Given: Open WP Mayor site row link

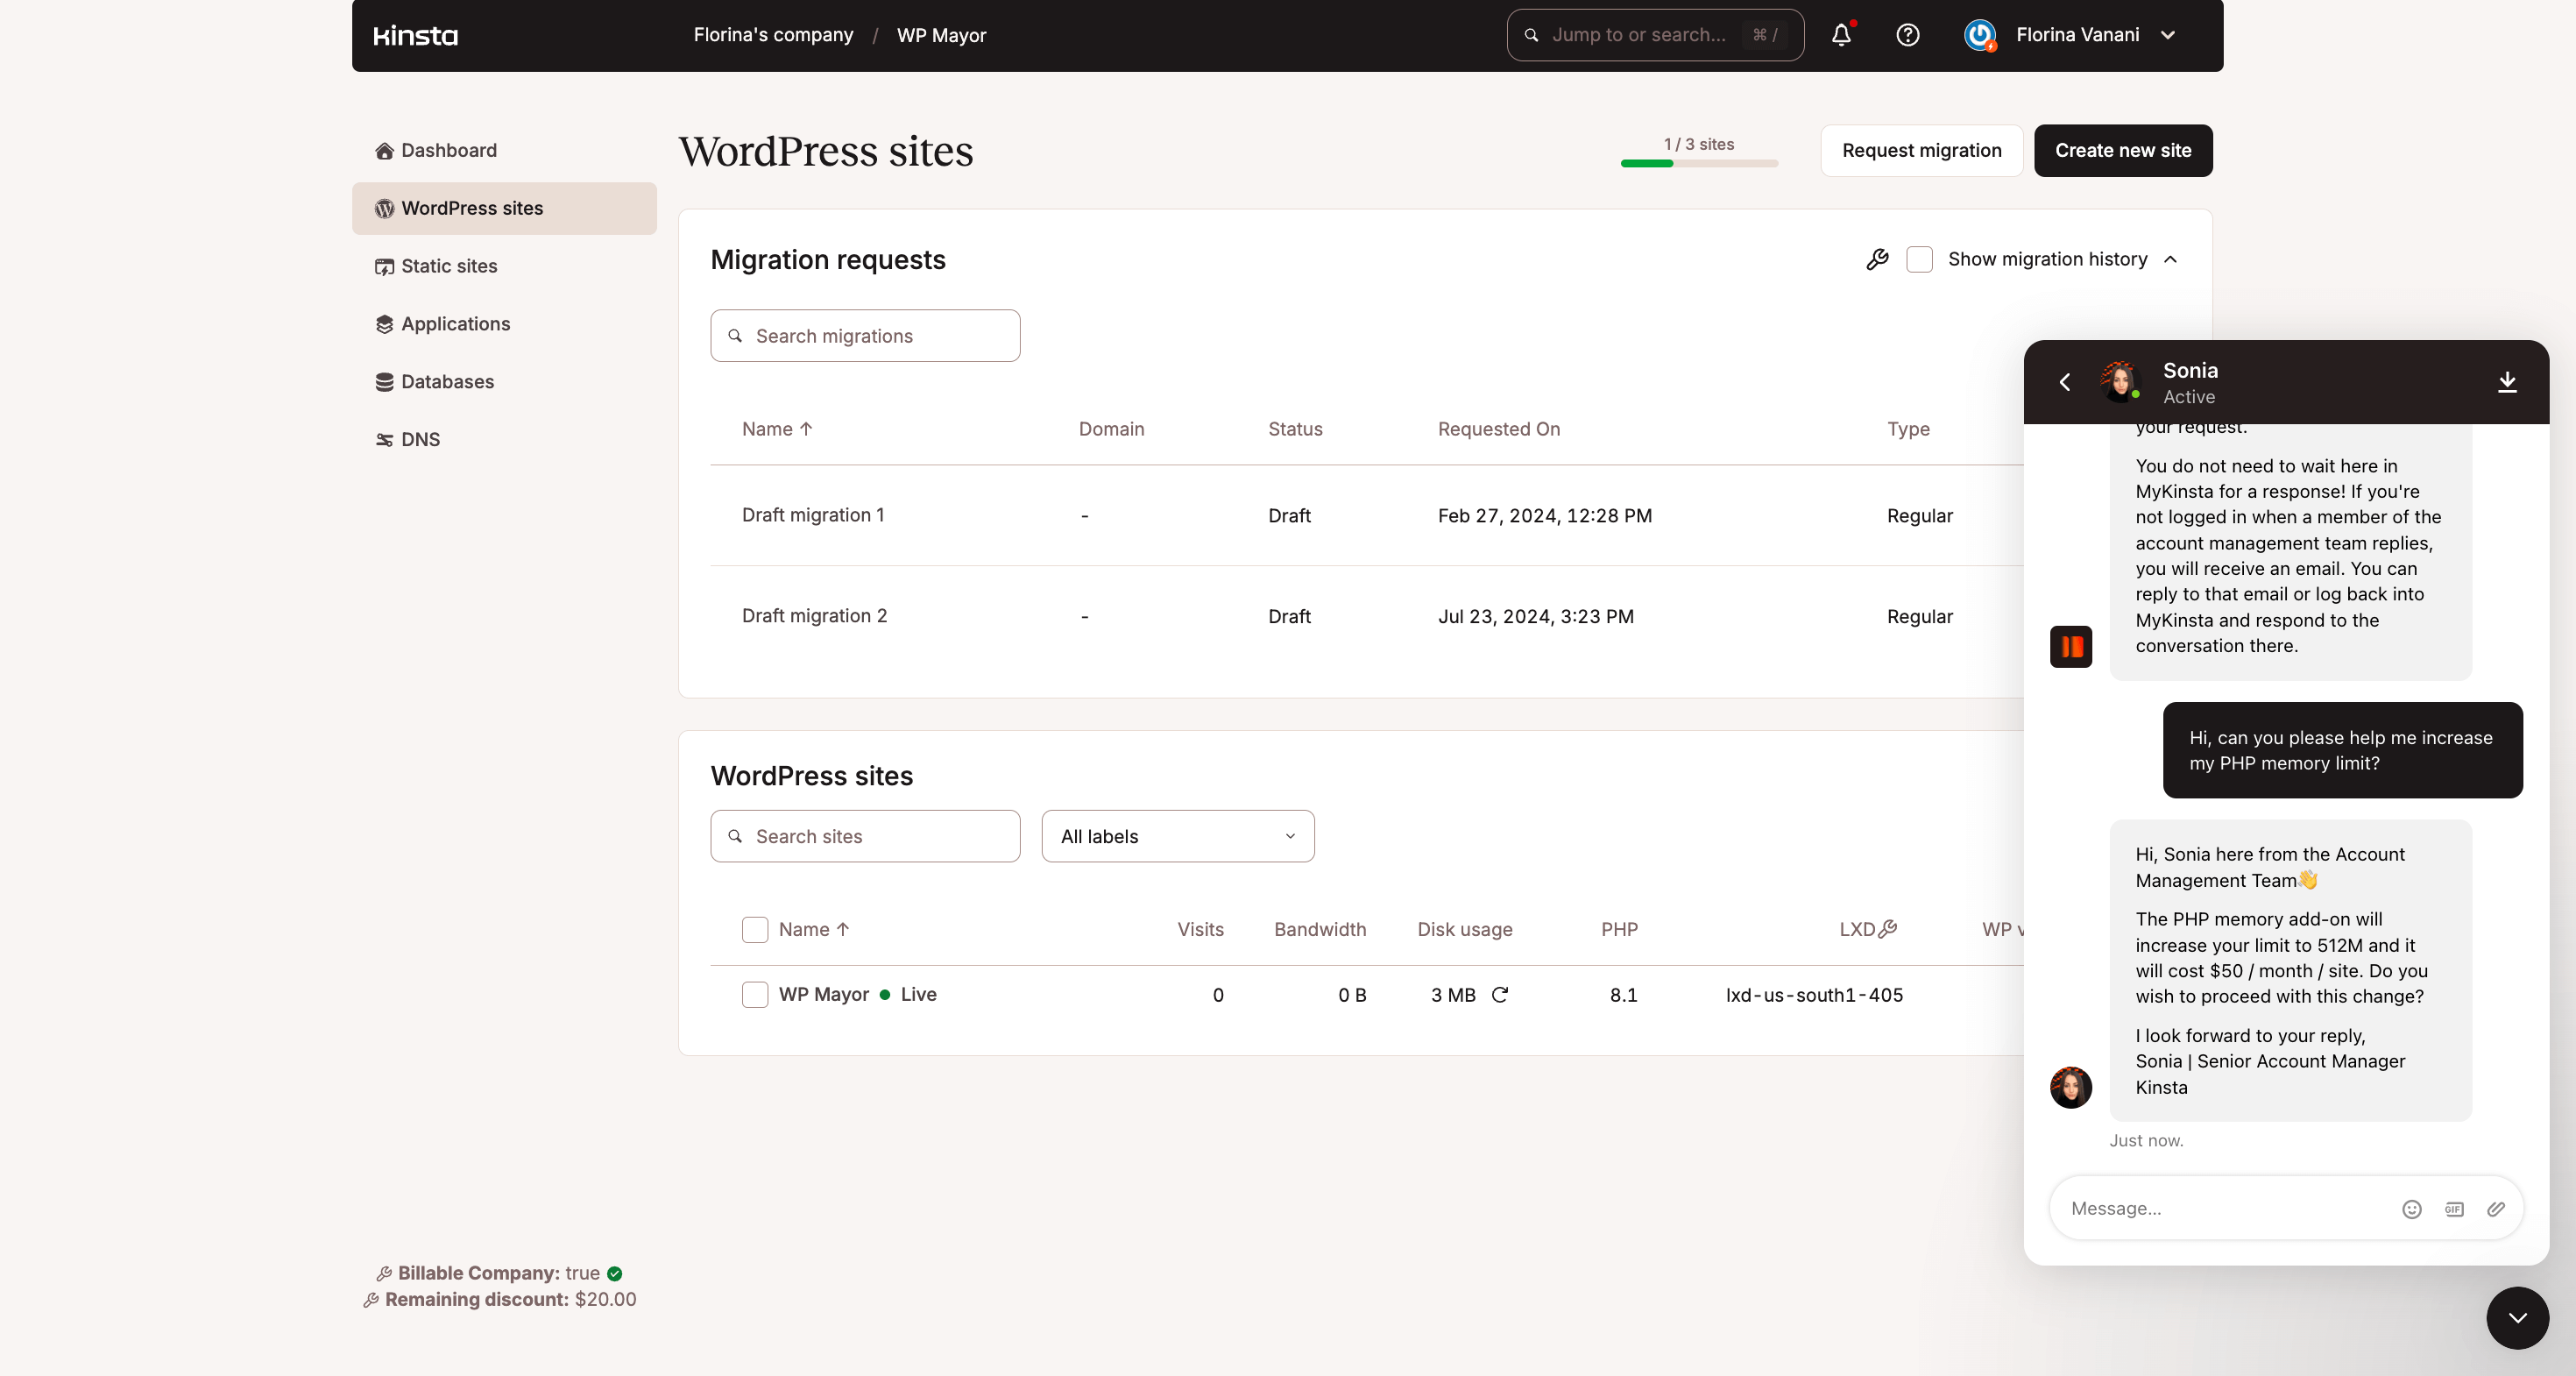Looking at the screenshot, I should 824,995.
